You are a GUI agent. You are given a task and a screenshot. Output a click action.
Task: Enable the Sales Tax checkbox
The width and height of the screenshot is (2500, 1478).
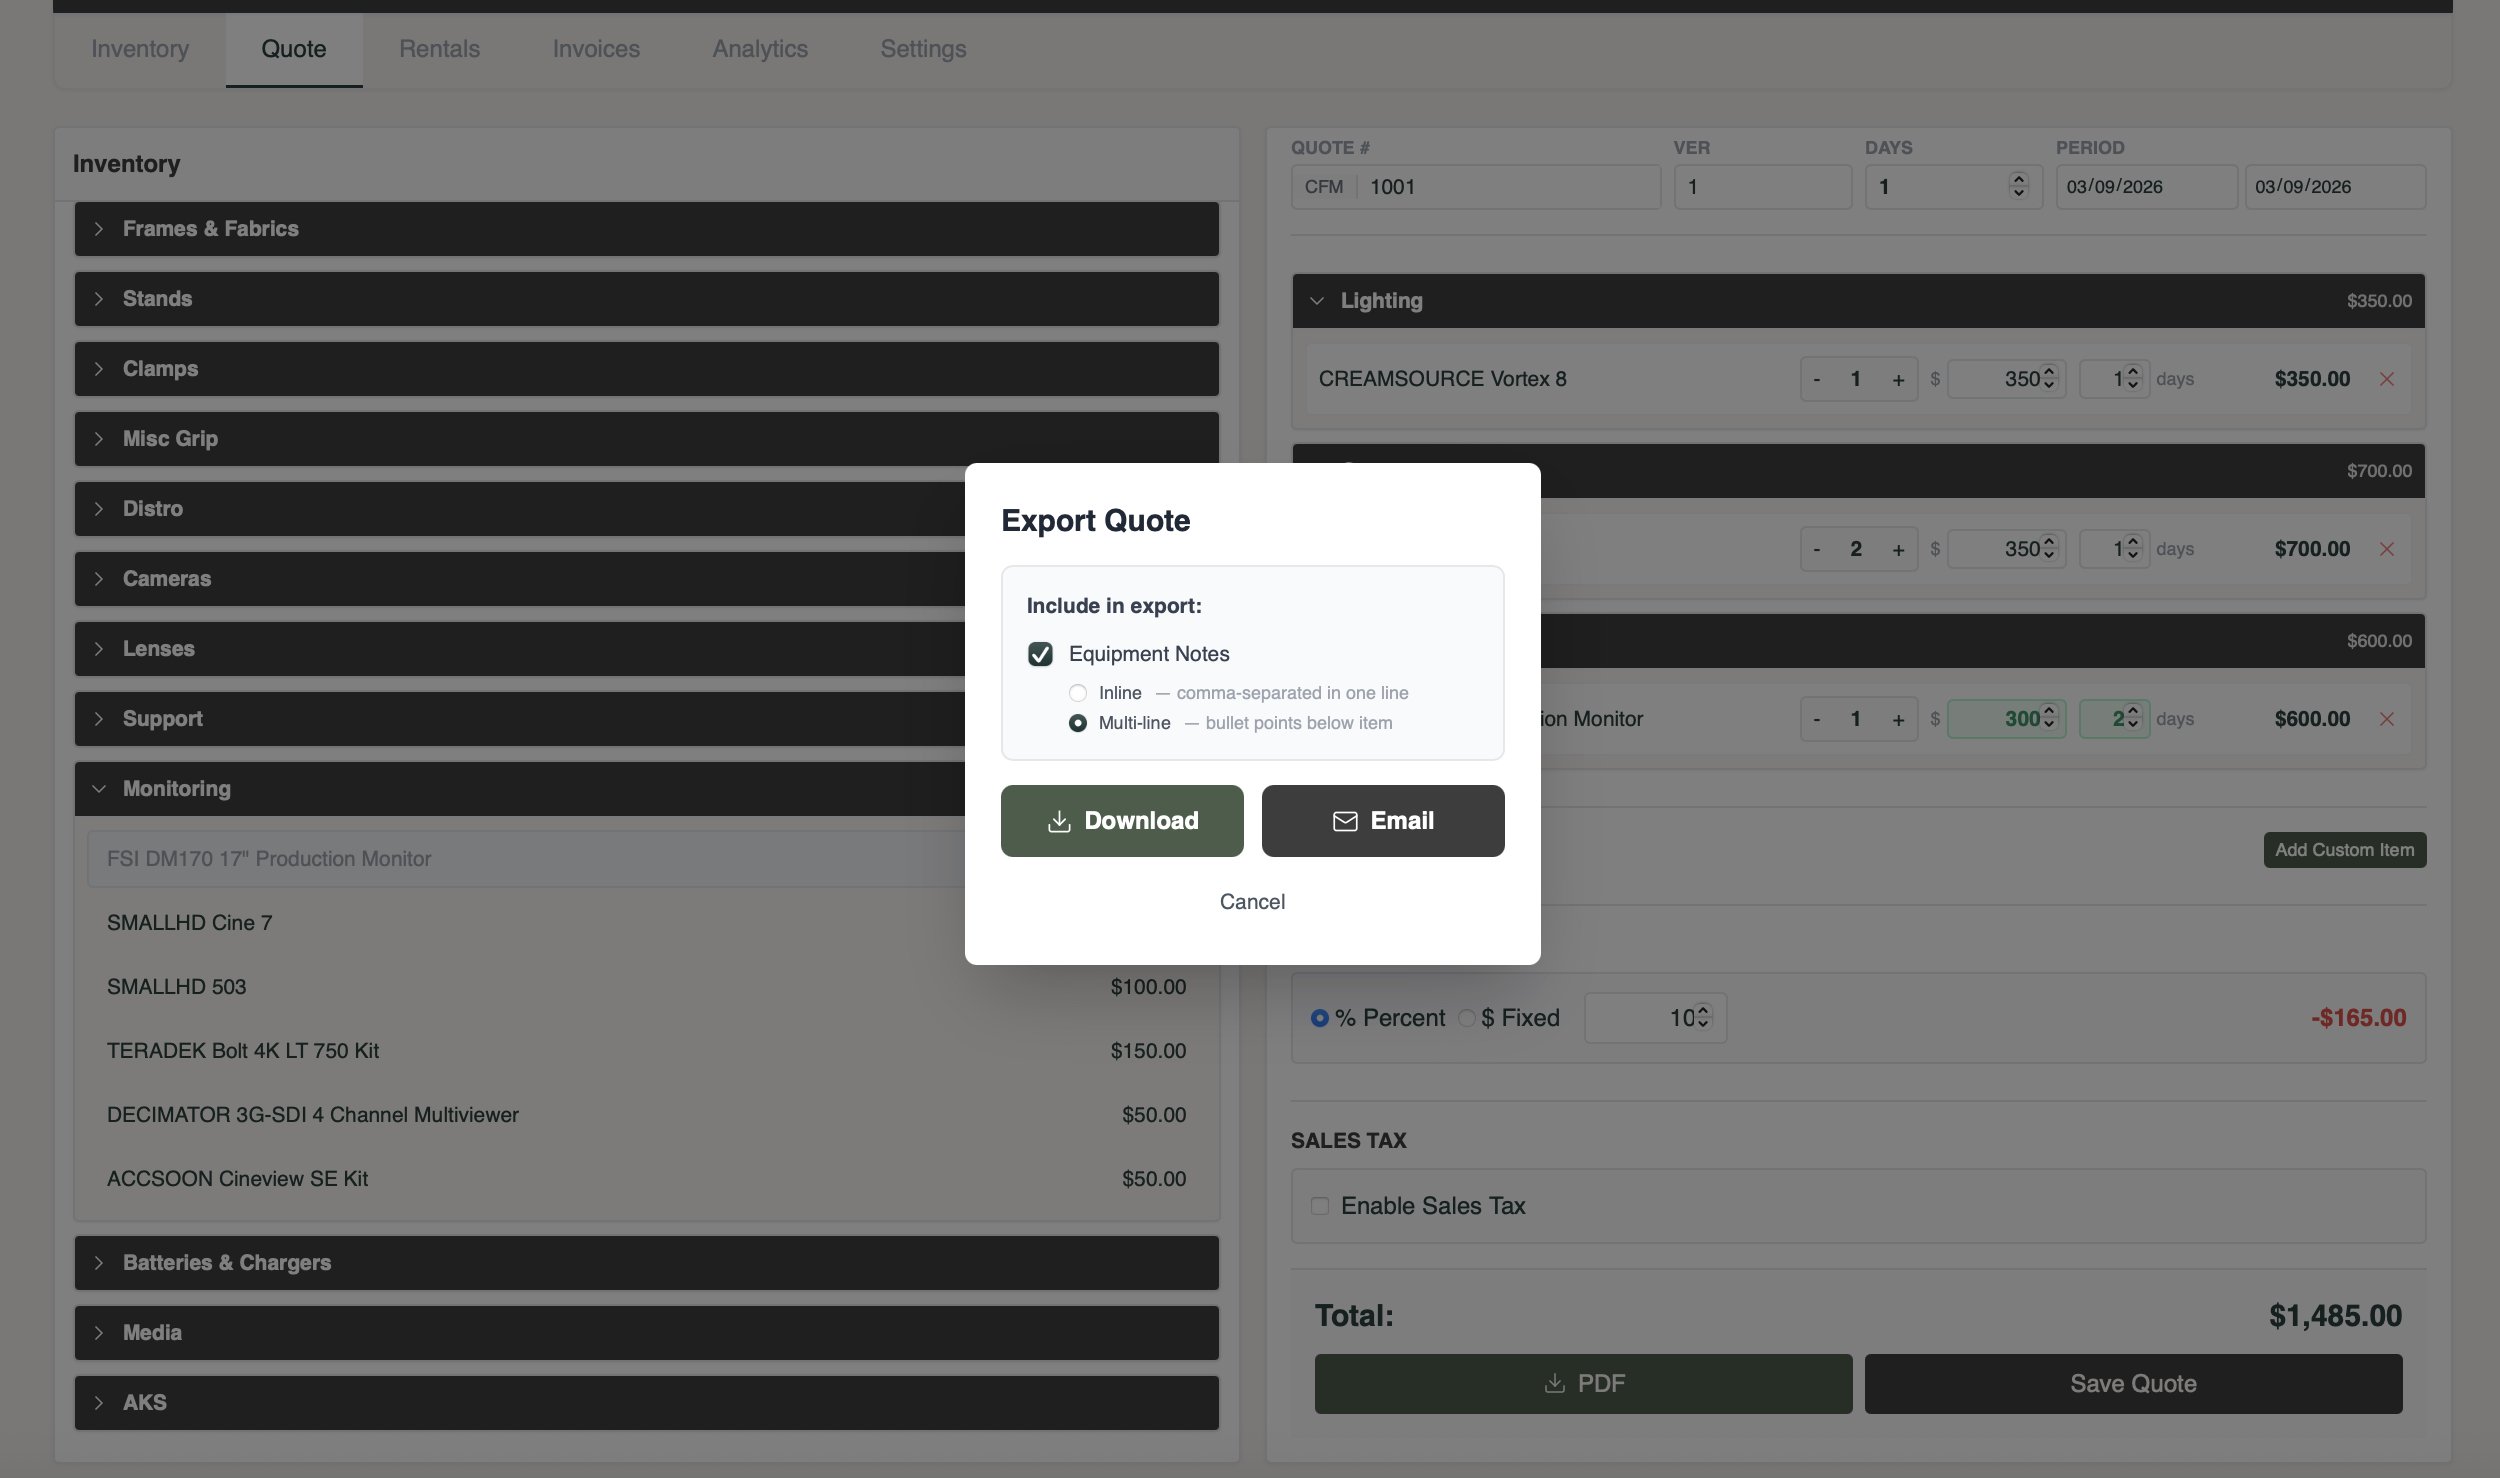[x=1320, y=1206]
